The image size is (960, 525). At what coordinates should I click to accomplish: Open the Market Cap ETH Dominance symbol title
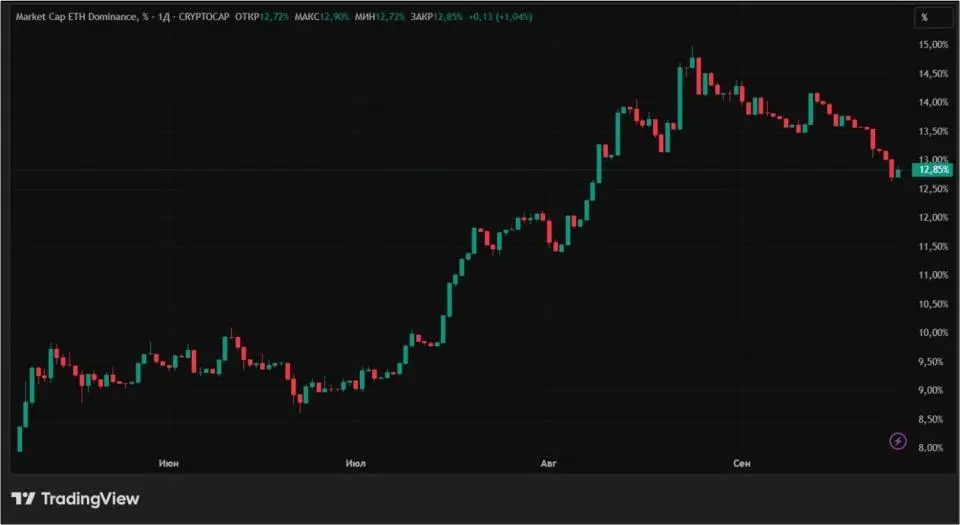click(75, 17)
